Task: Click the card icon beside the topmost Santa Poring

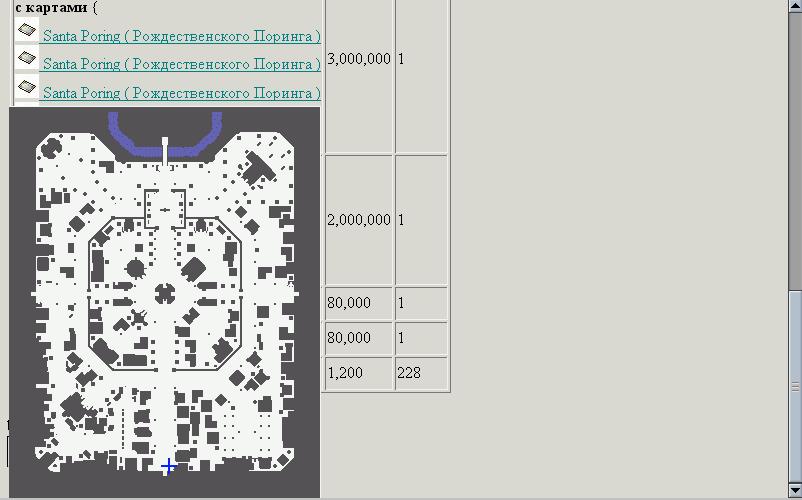Action: click(27, 30)
